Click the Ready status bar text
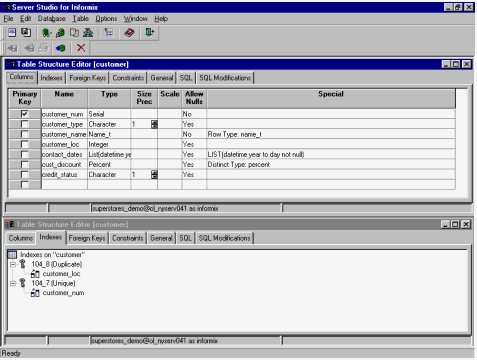The image size is (477, 360). 11,353
